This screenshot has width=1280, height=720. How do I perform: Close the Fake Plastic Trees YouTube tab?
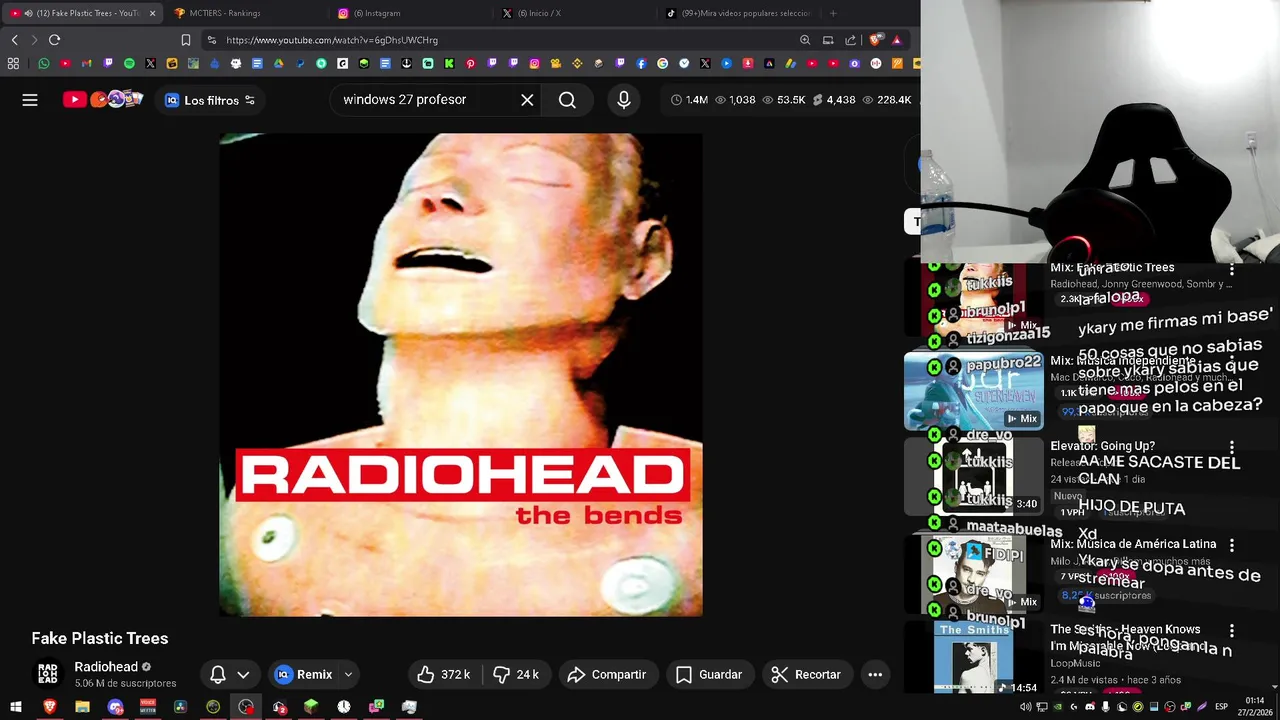tap(152, 13)
